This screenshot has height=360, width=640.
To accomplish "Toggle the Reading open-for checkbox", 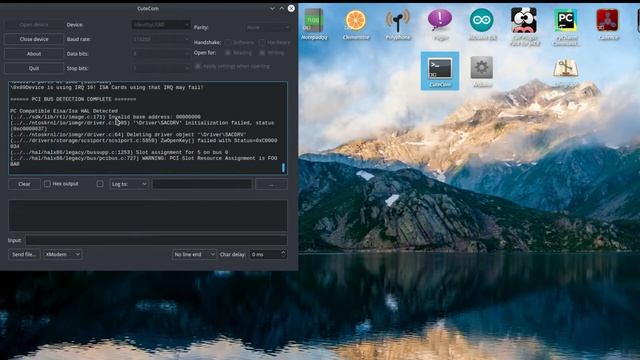I will click(228, 53).
